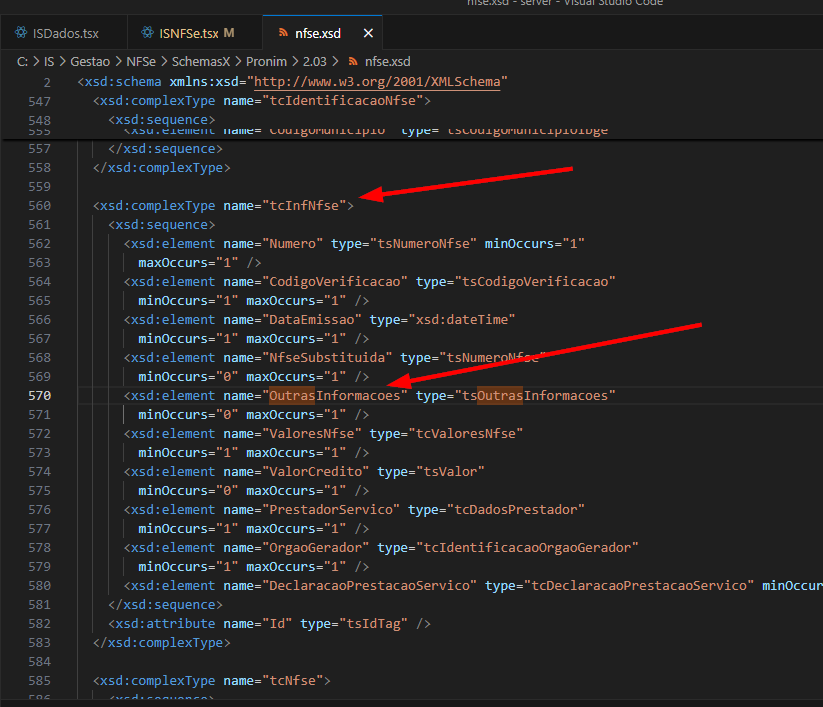This screenshot has width=823, height=707.
Task: Click the "OutrasInformacoes" name value
Action: click(334, 396)
